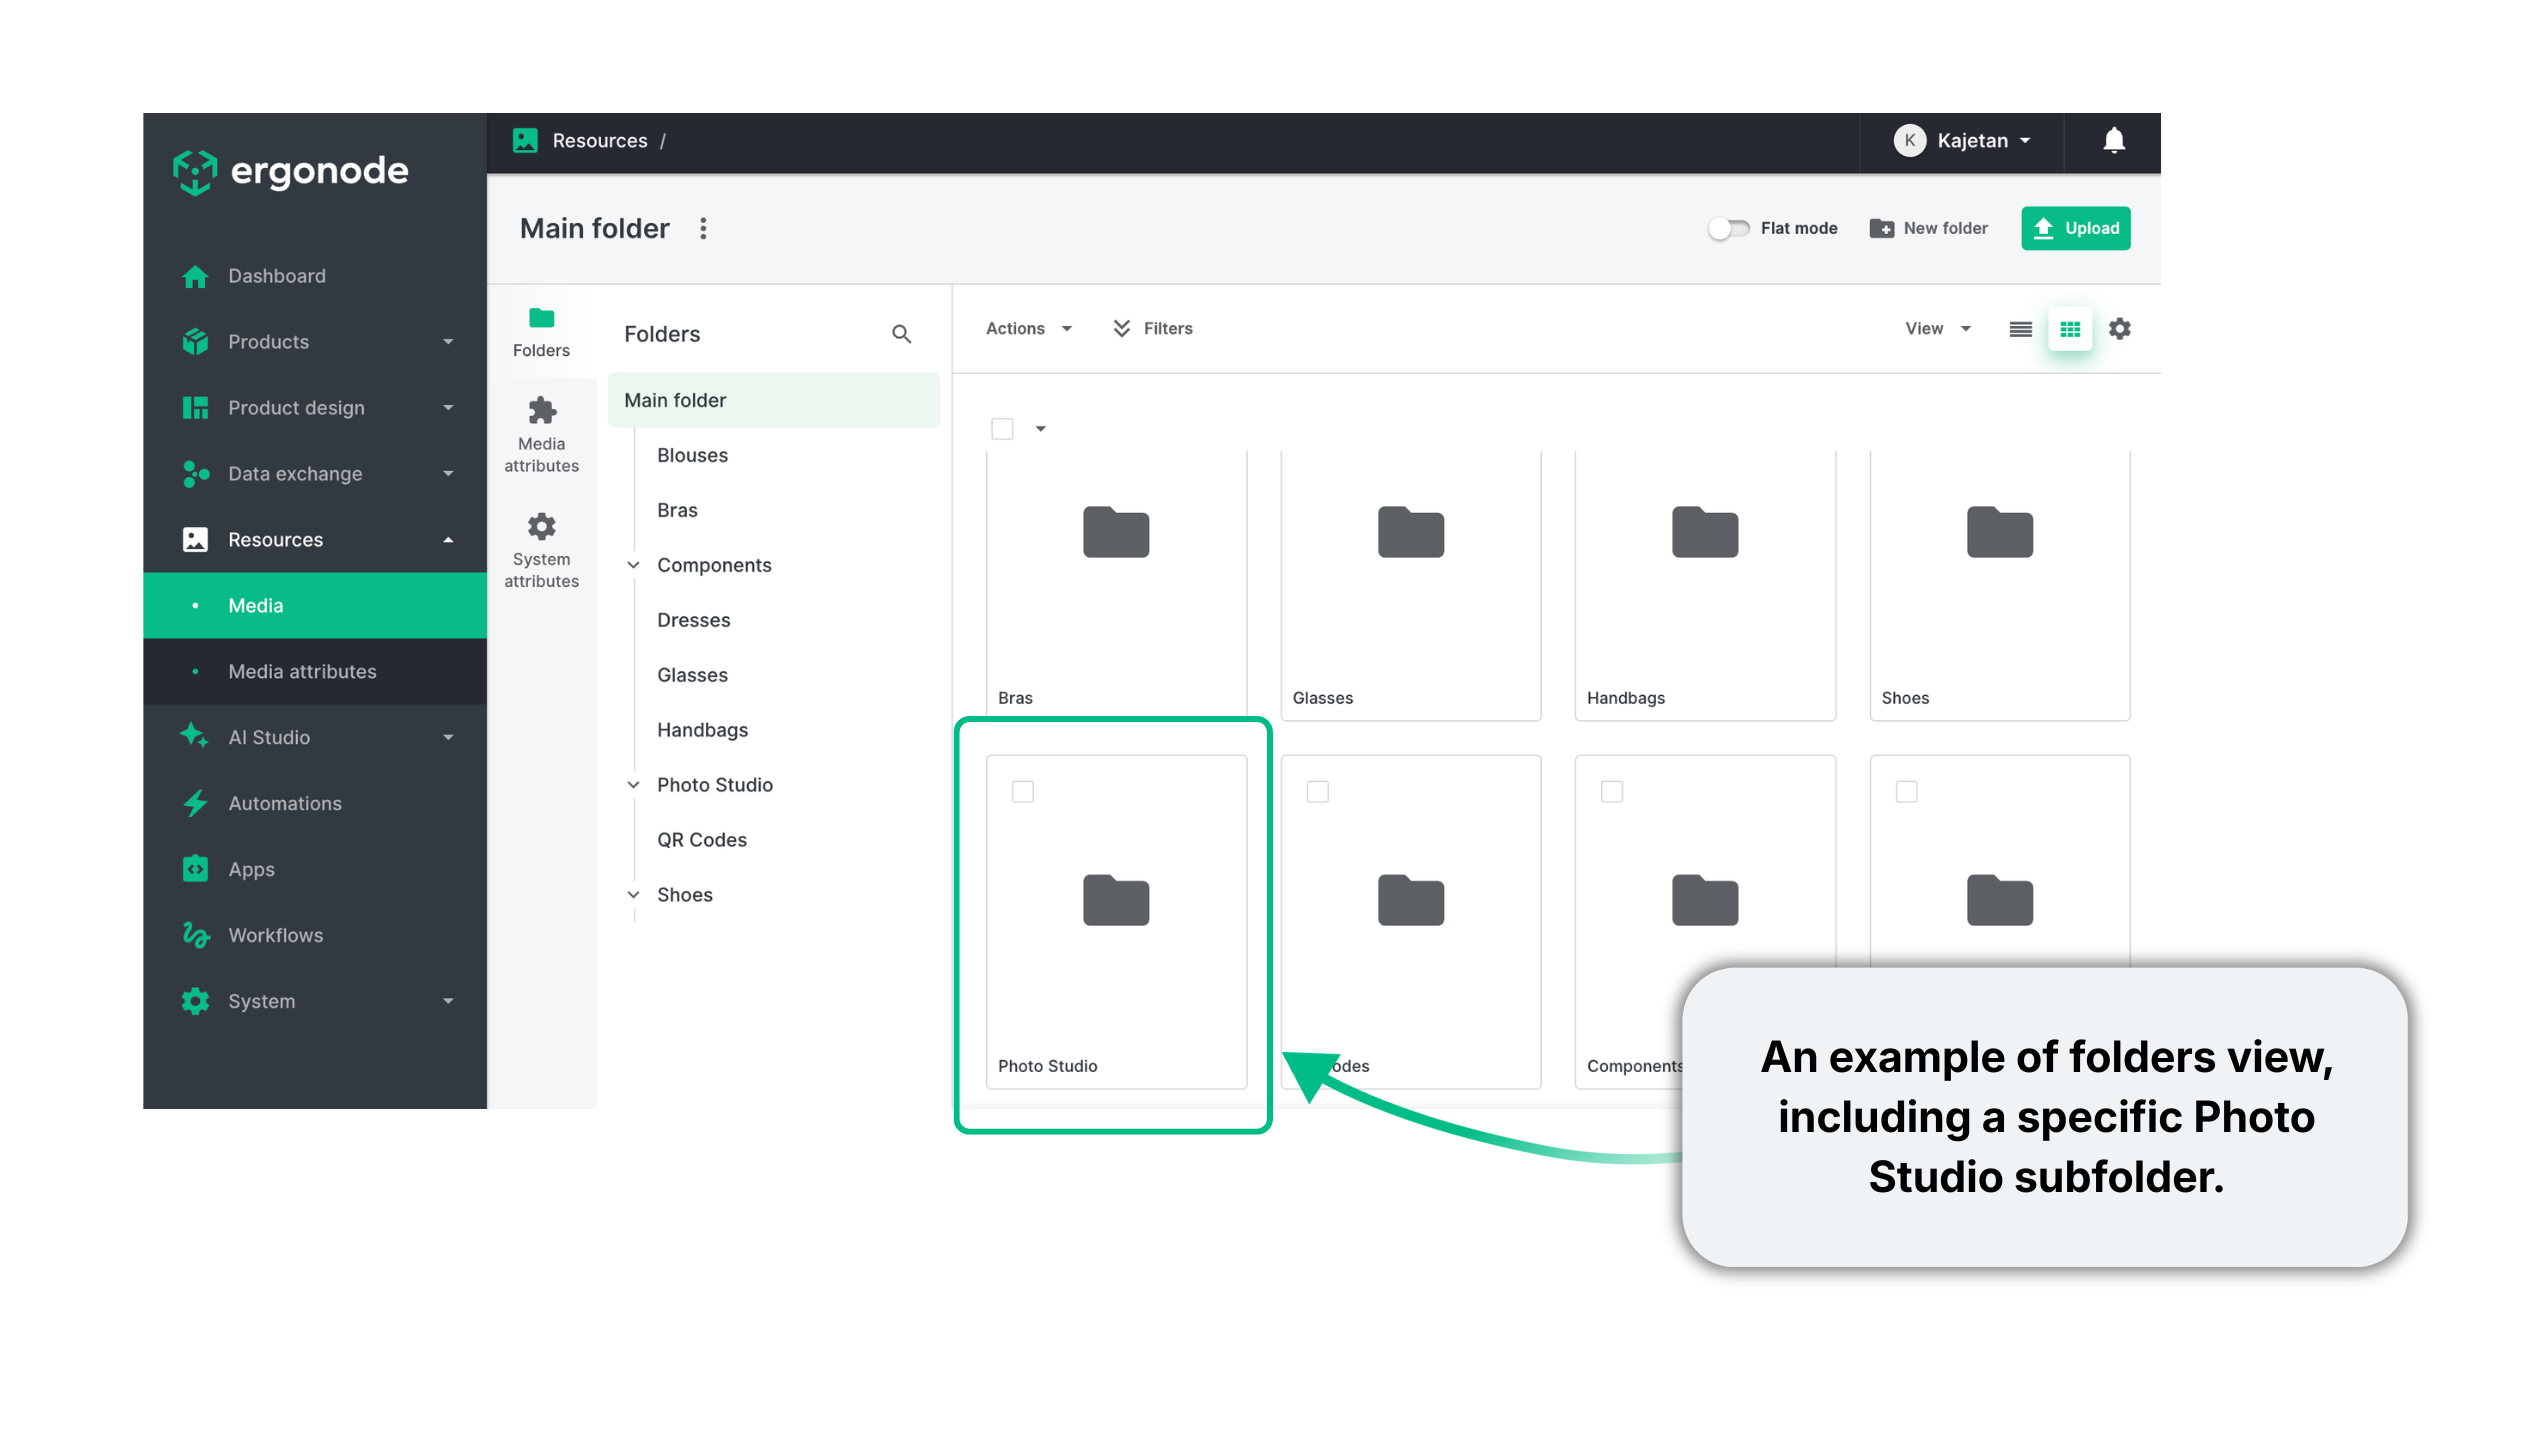This screenshot has height=1432, width=2546.
Task: Open the Dashboard home icon
Action: [195, 276]
